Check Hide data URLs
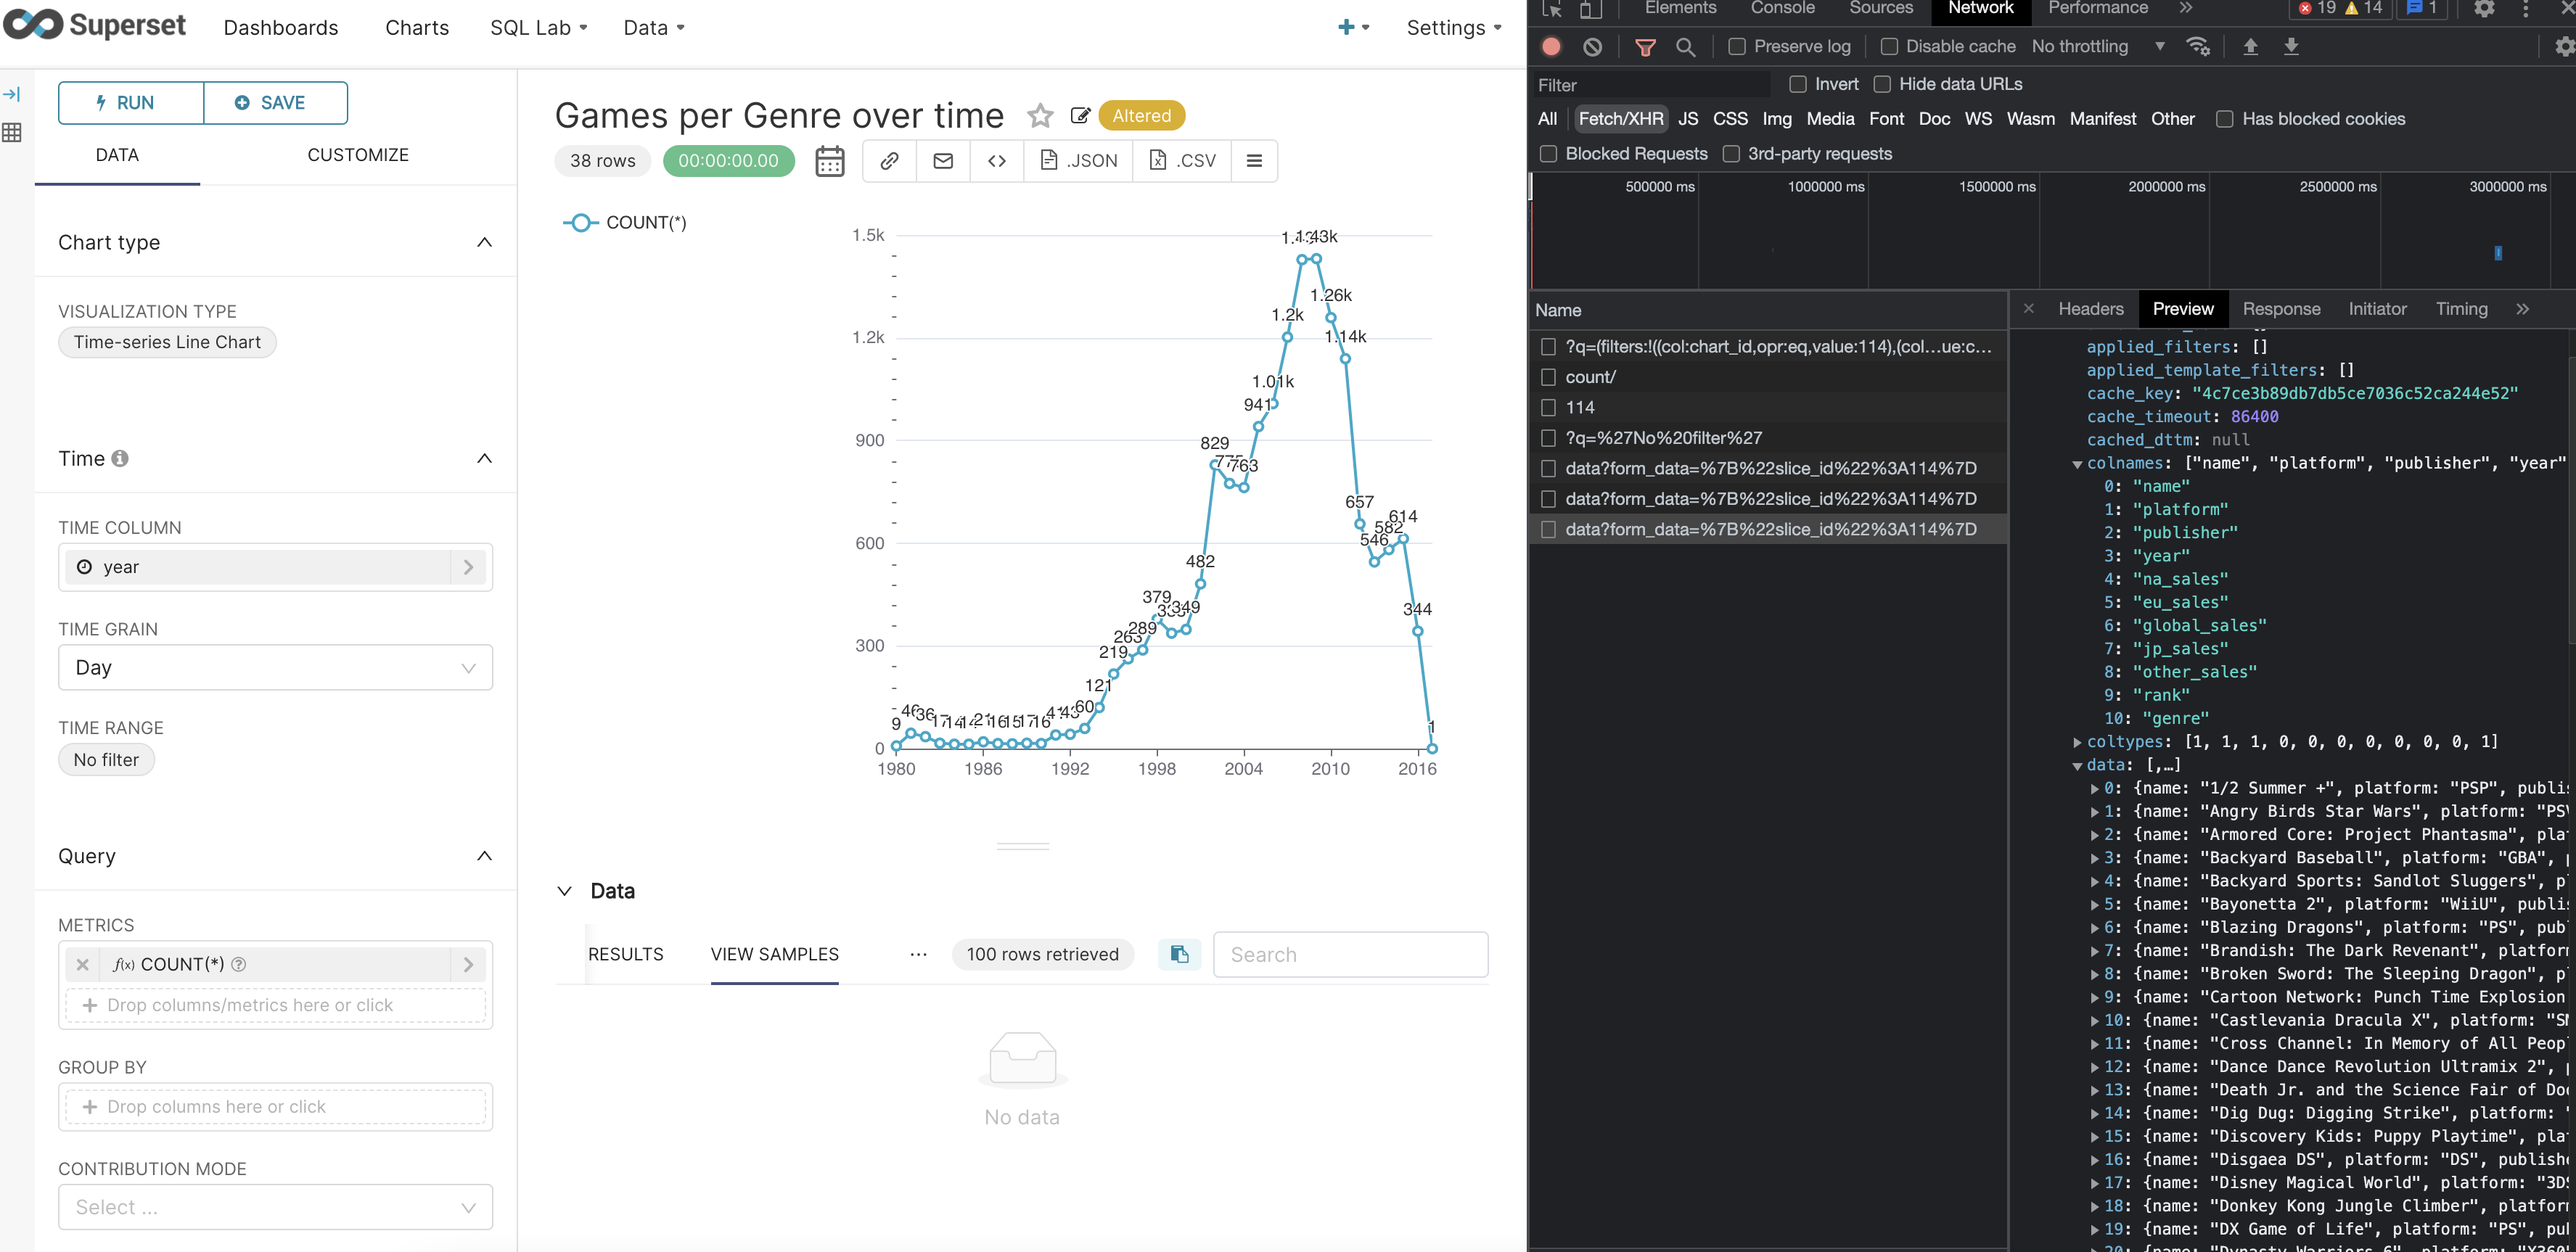The image size is (2576, 1252). [1884, 84]
